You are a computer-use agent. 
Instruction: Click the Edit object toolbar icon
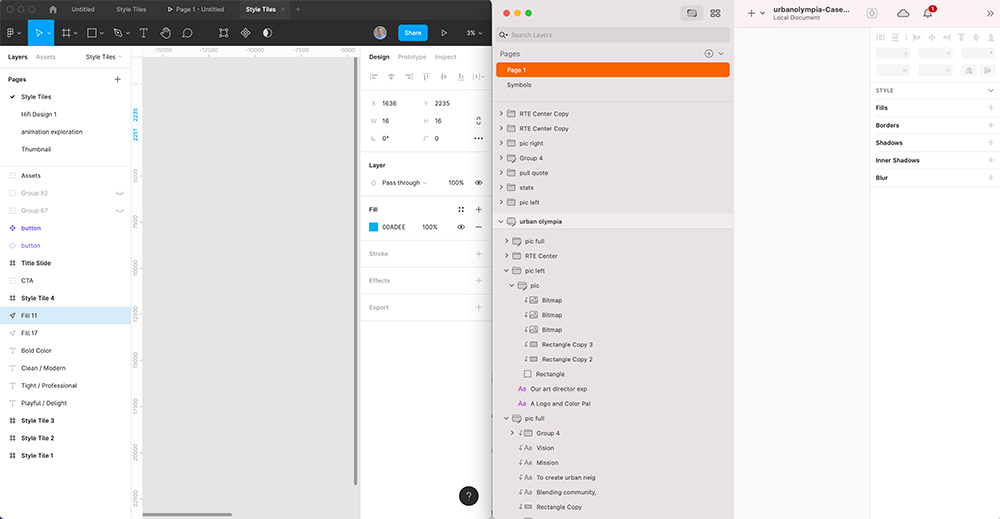tap(224, 33)
